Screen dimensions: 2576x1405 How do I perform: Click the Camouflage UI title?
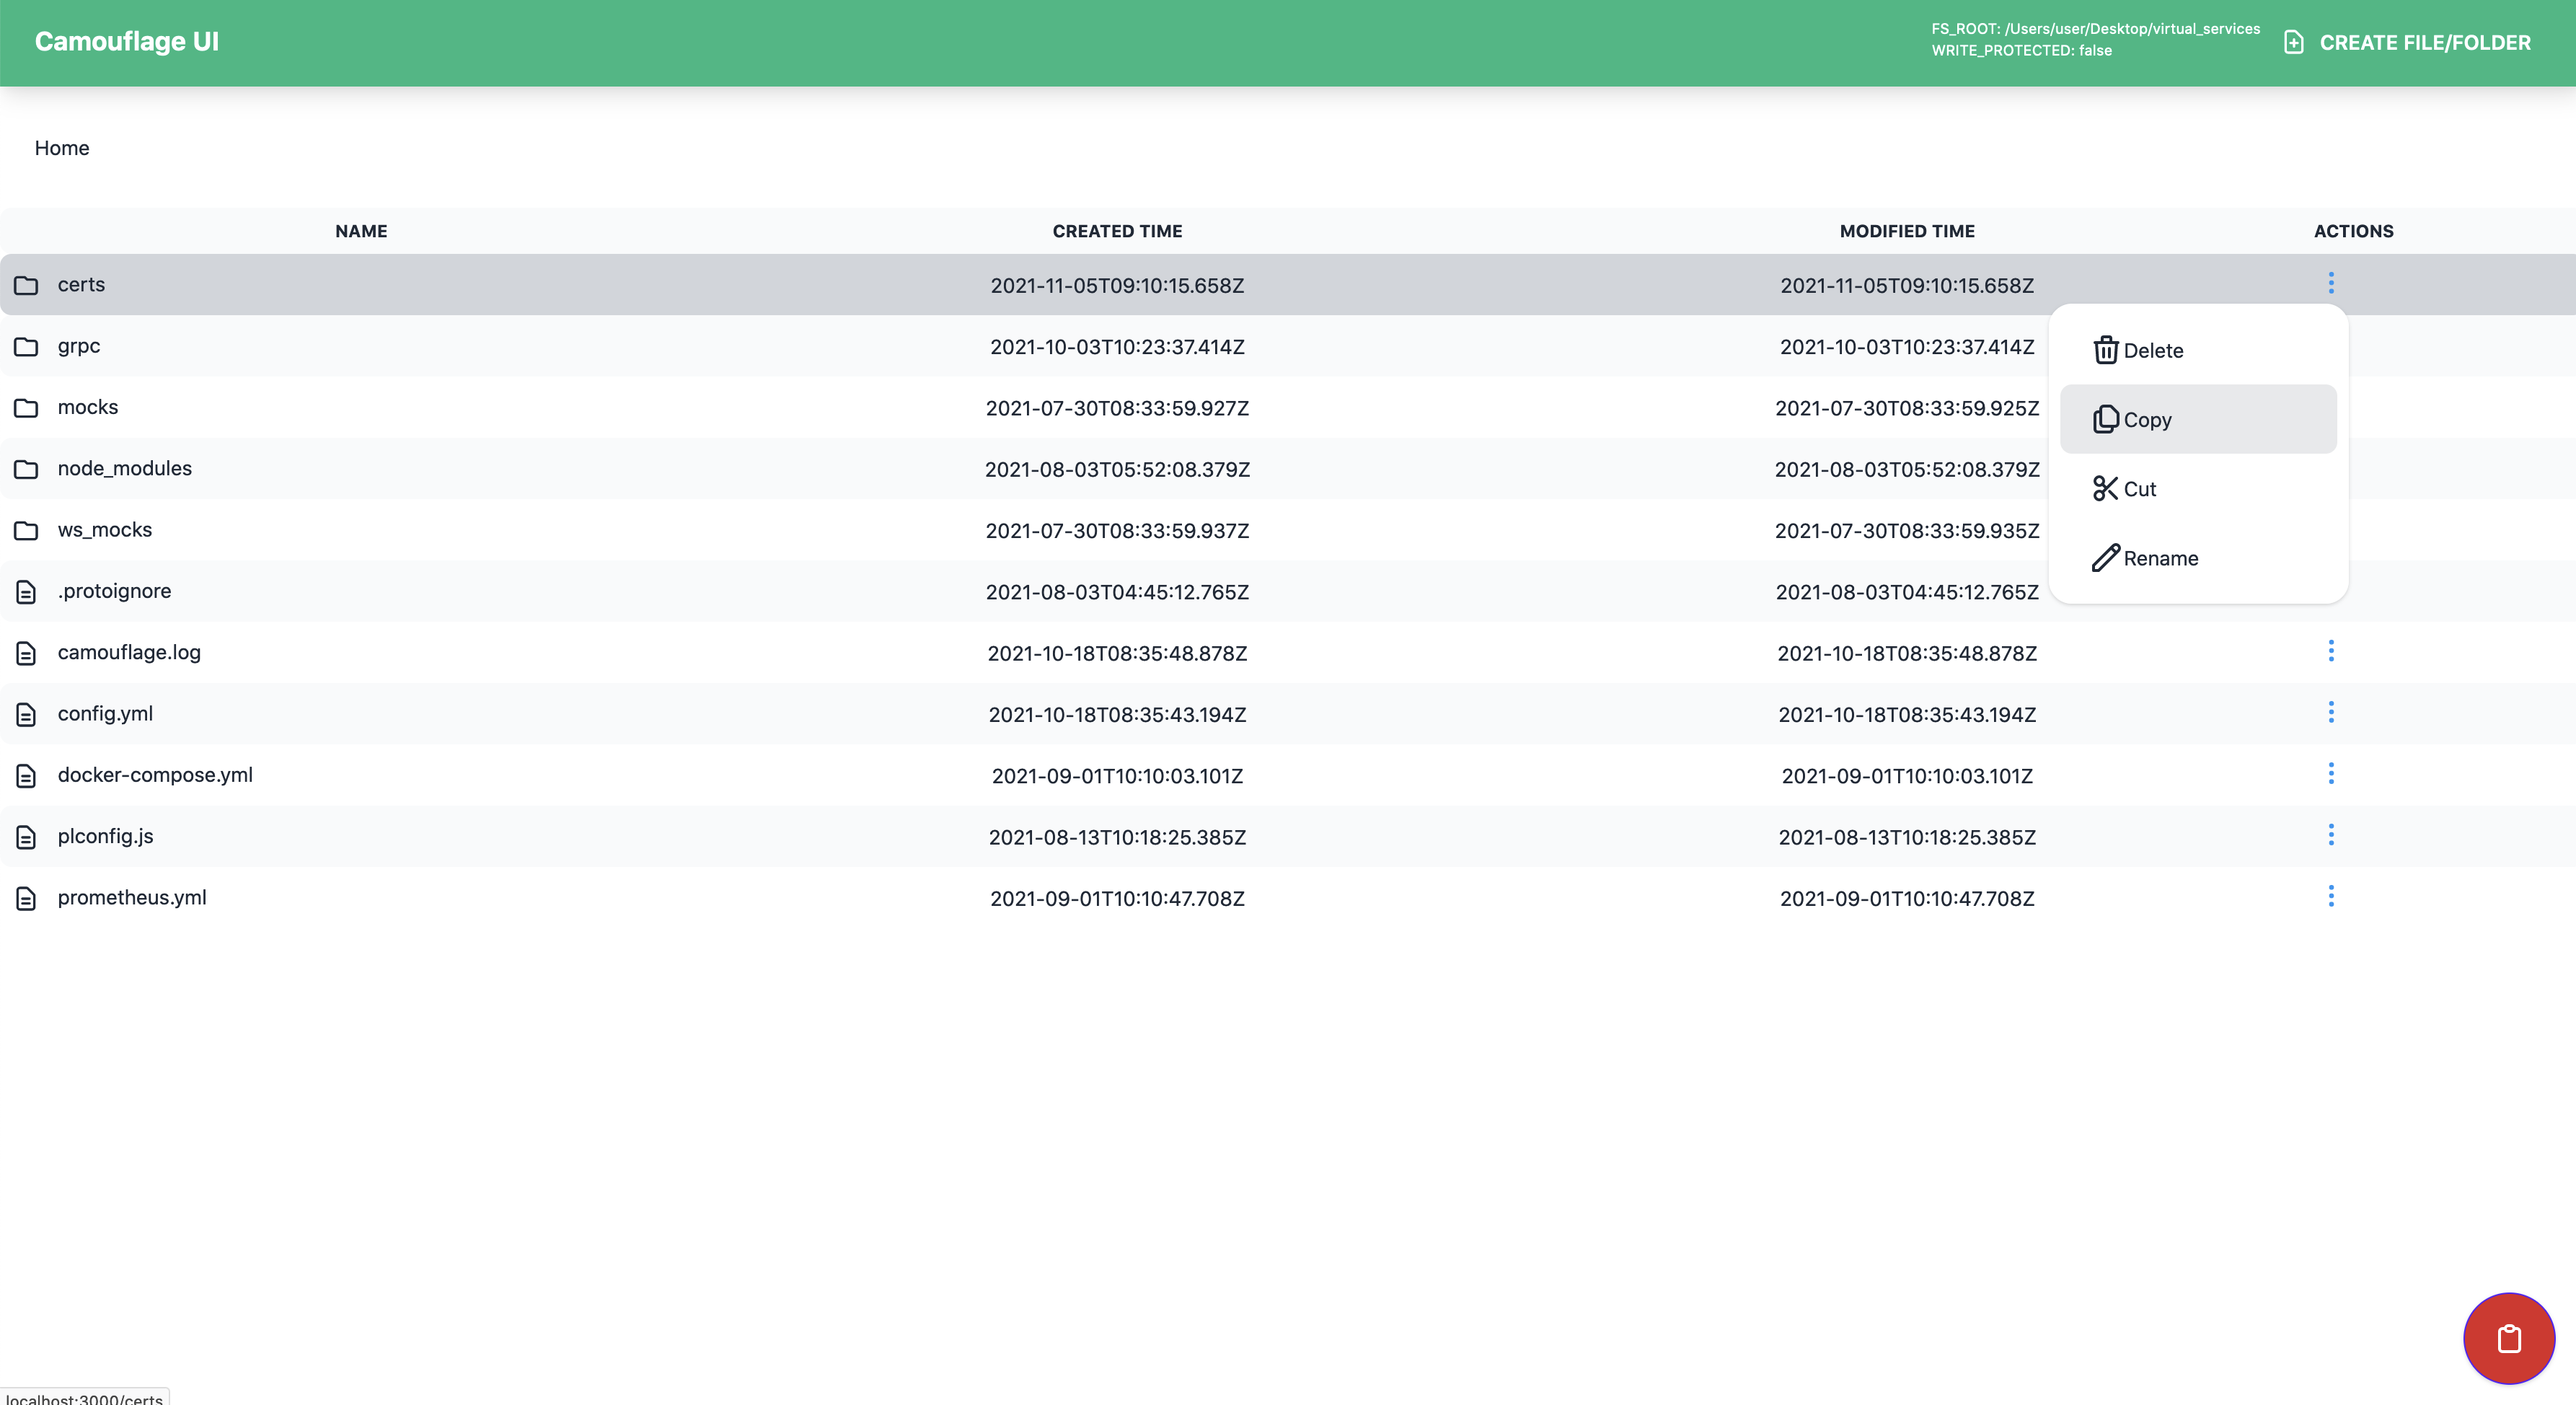click(127, 41)
